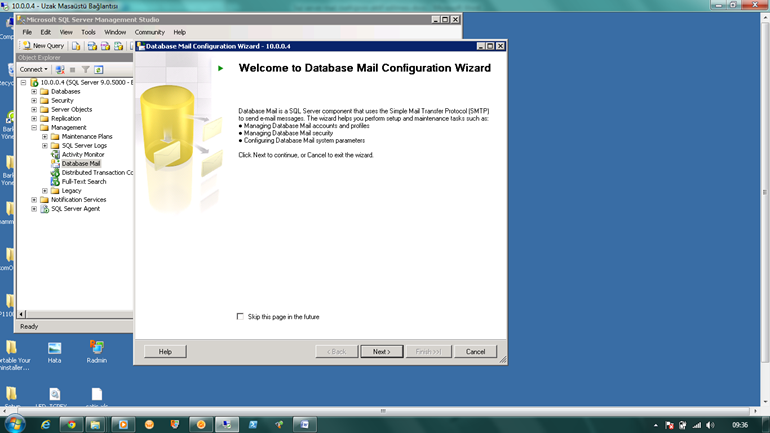Screen dimensions: 770x433
Task: Select the Full-Text Search node icon
Action: coord(55,182)
